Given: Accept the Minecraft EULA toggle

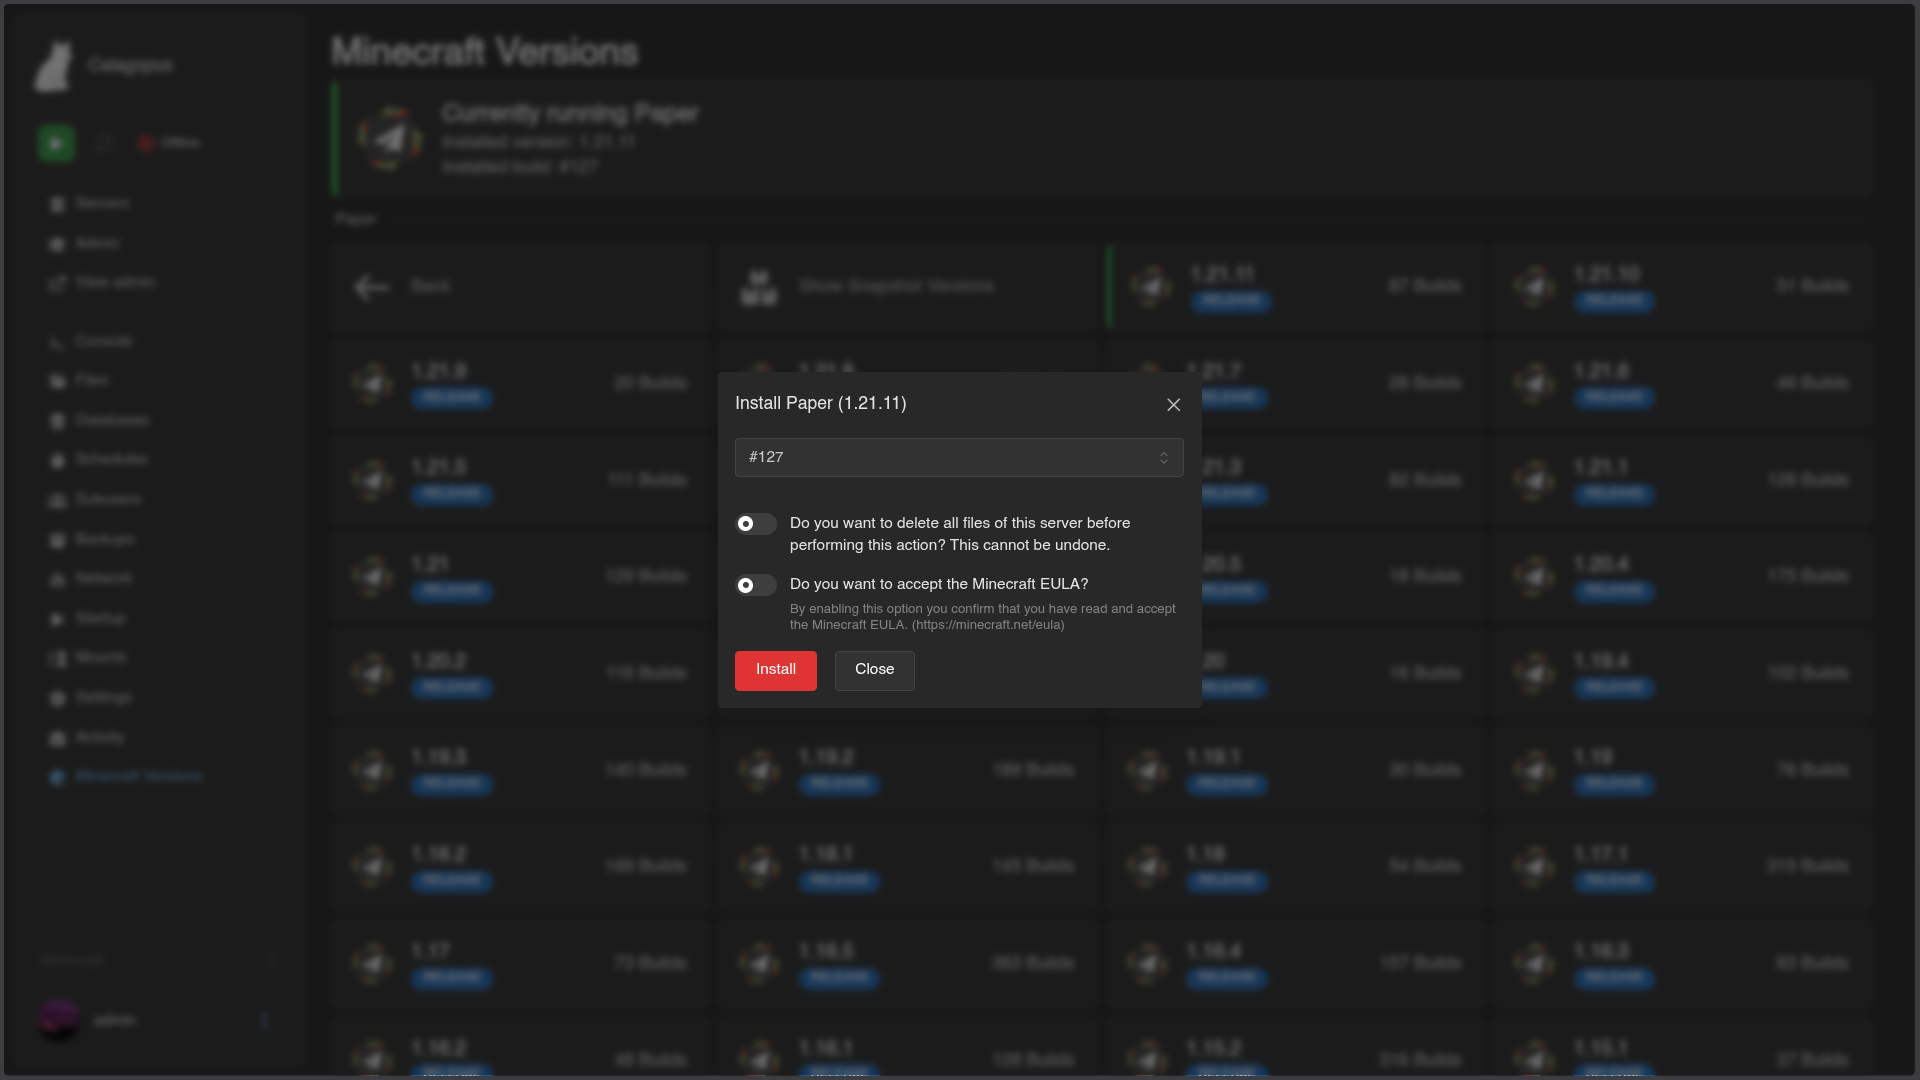Looking at the screenshot, I should point(755,585).
